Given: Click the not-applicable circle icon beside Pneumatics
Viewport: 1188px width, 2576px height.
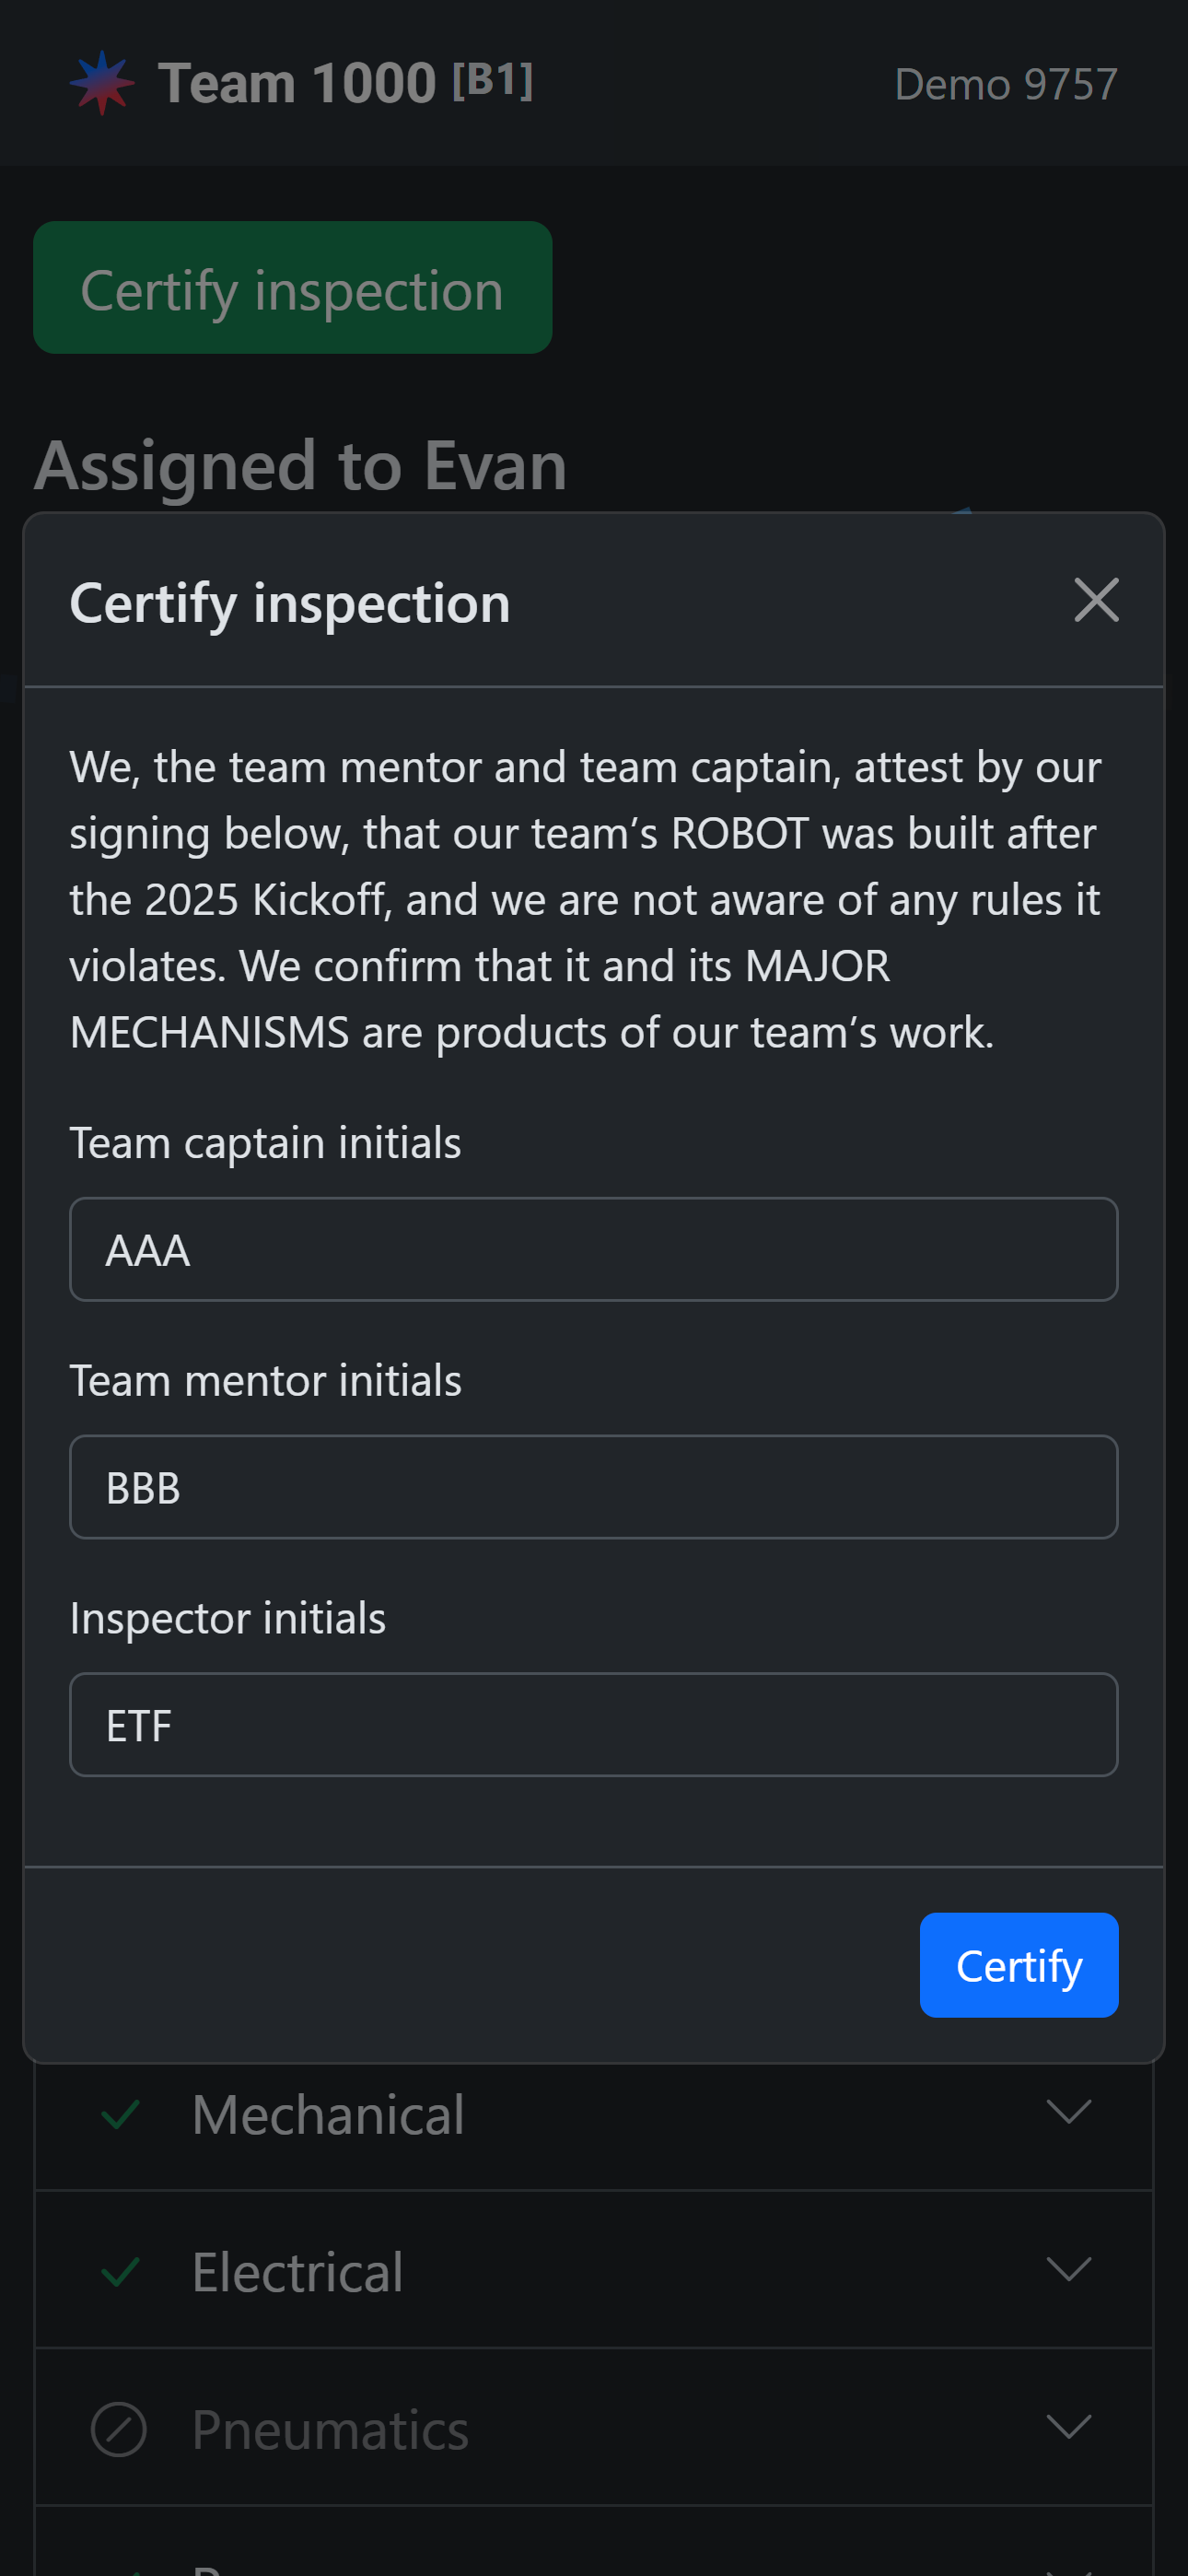Looking at the screenshot, I should tap(119, 2429).
